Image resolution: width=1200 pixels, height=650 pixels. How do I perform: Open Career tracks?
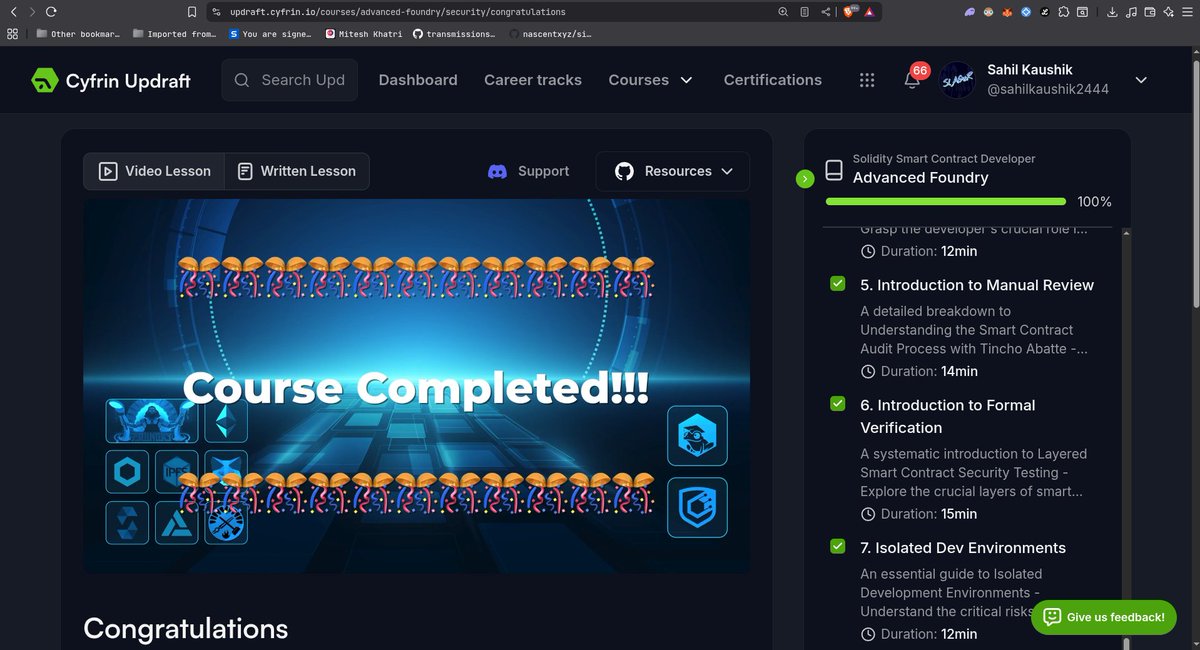(x=533, y=80)
